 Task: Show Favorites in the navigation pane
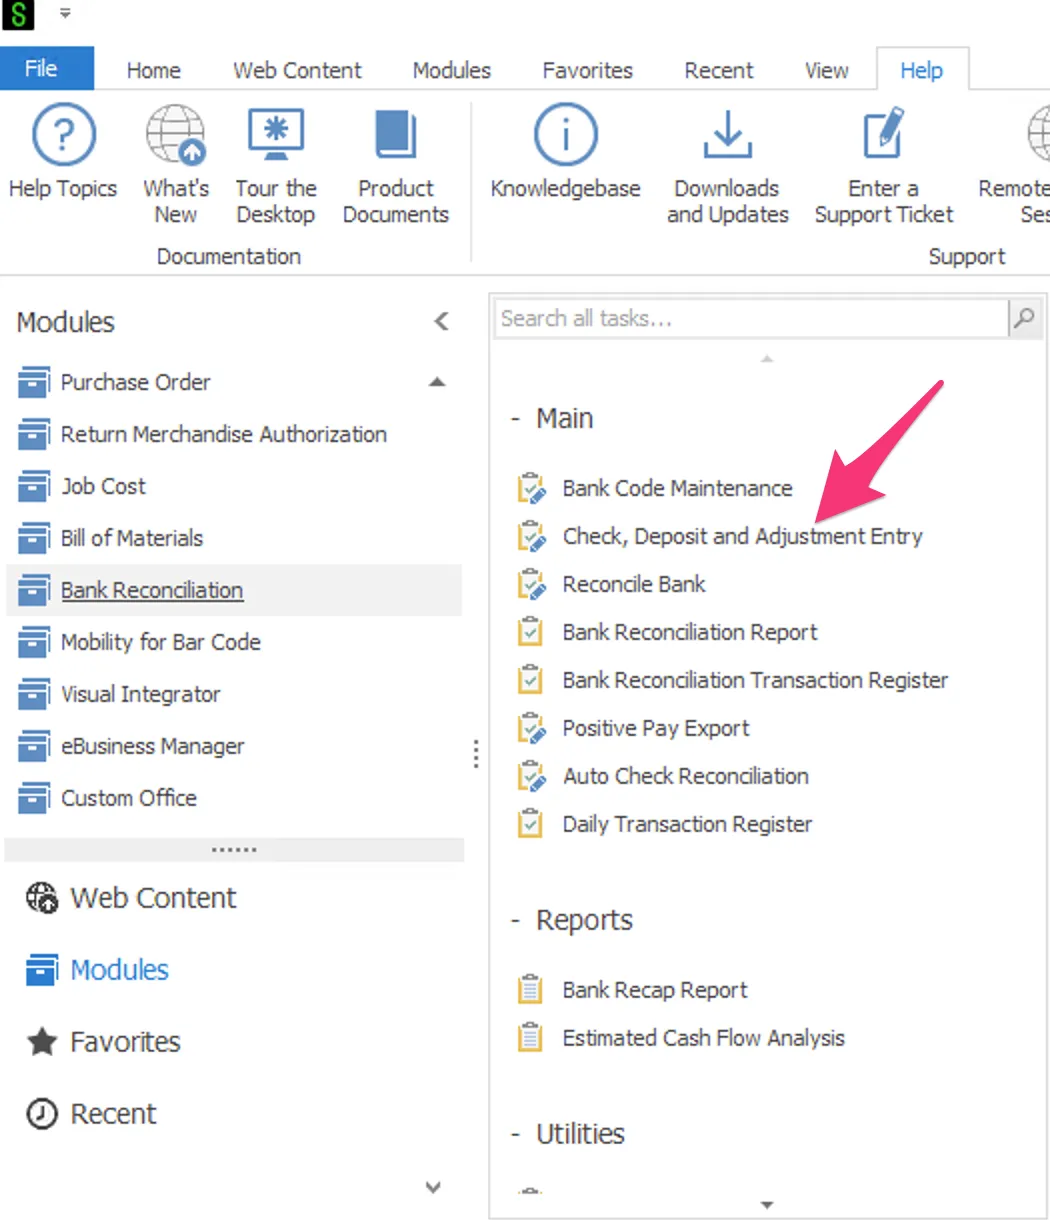click(103, 1042)
